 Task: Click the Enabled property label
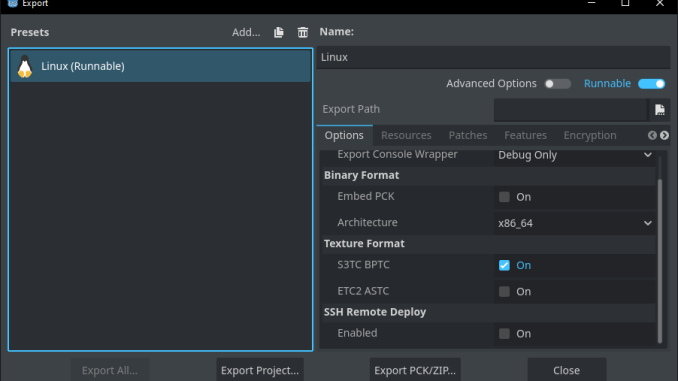tap(357, 333)
